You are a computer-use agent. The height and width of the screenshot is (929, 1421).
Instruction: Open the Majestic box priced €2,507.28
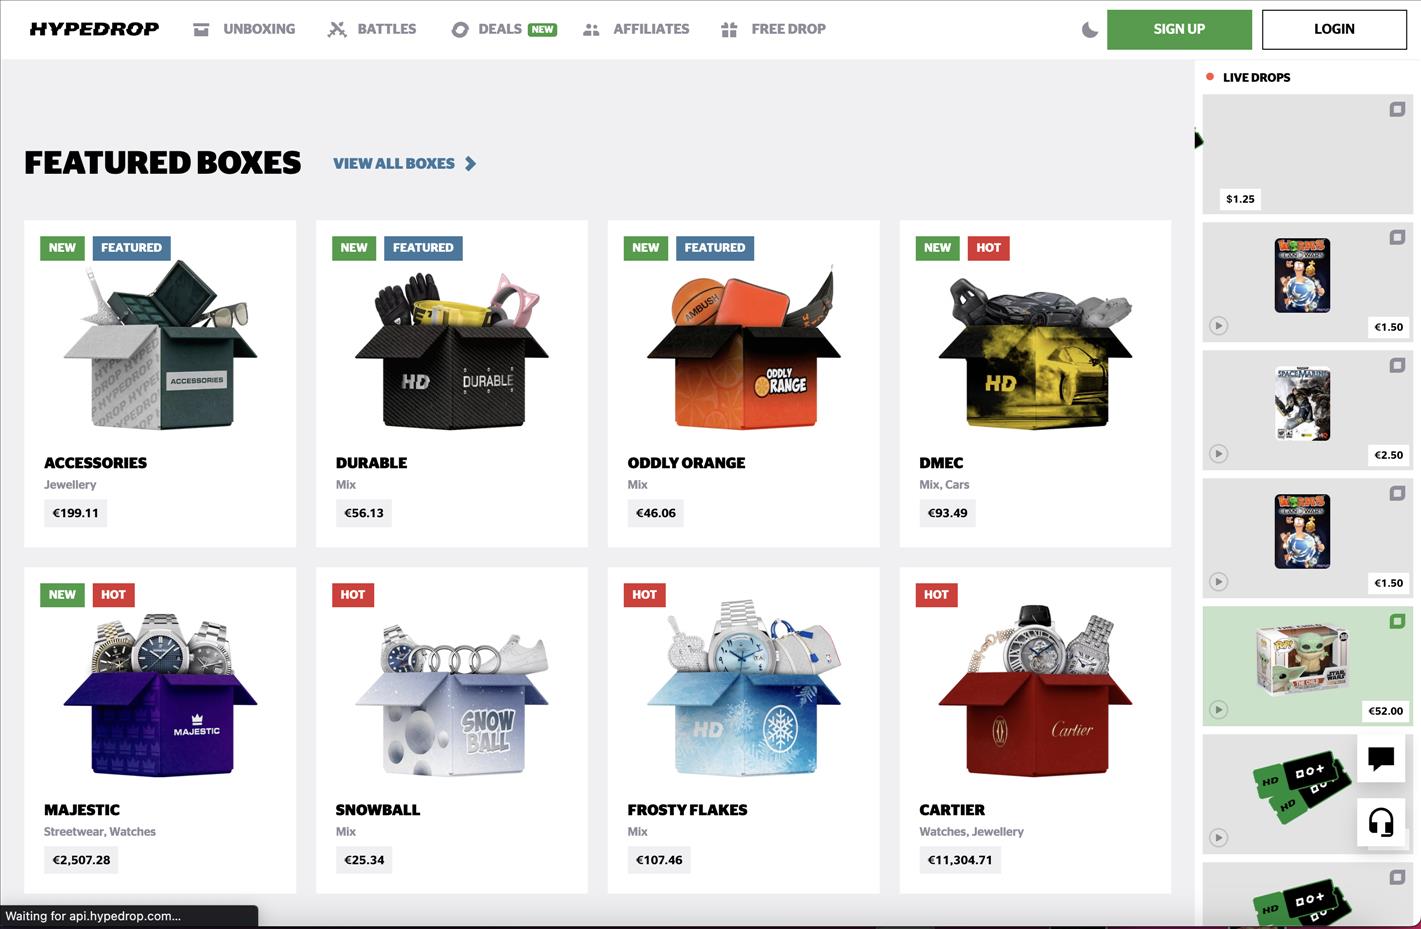(160, 730)
